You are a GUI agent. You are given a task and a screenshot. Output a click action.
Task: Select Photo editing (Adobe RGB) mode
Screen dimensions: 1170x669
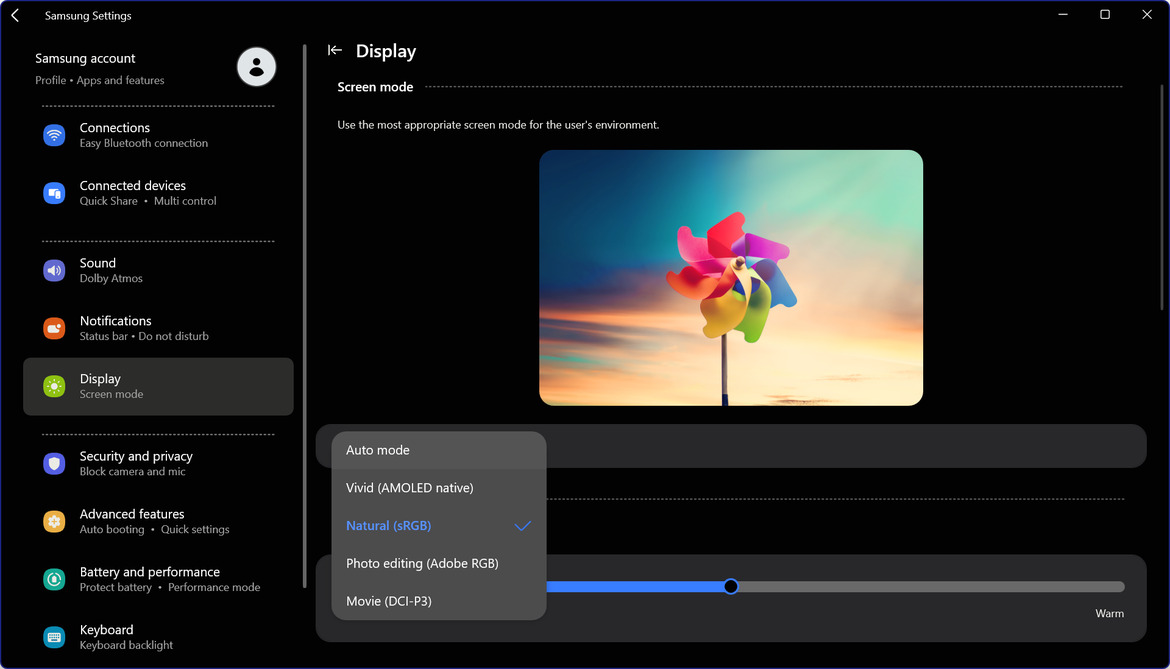(x=439, y=563)
